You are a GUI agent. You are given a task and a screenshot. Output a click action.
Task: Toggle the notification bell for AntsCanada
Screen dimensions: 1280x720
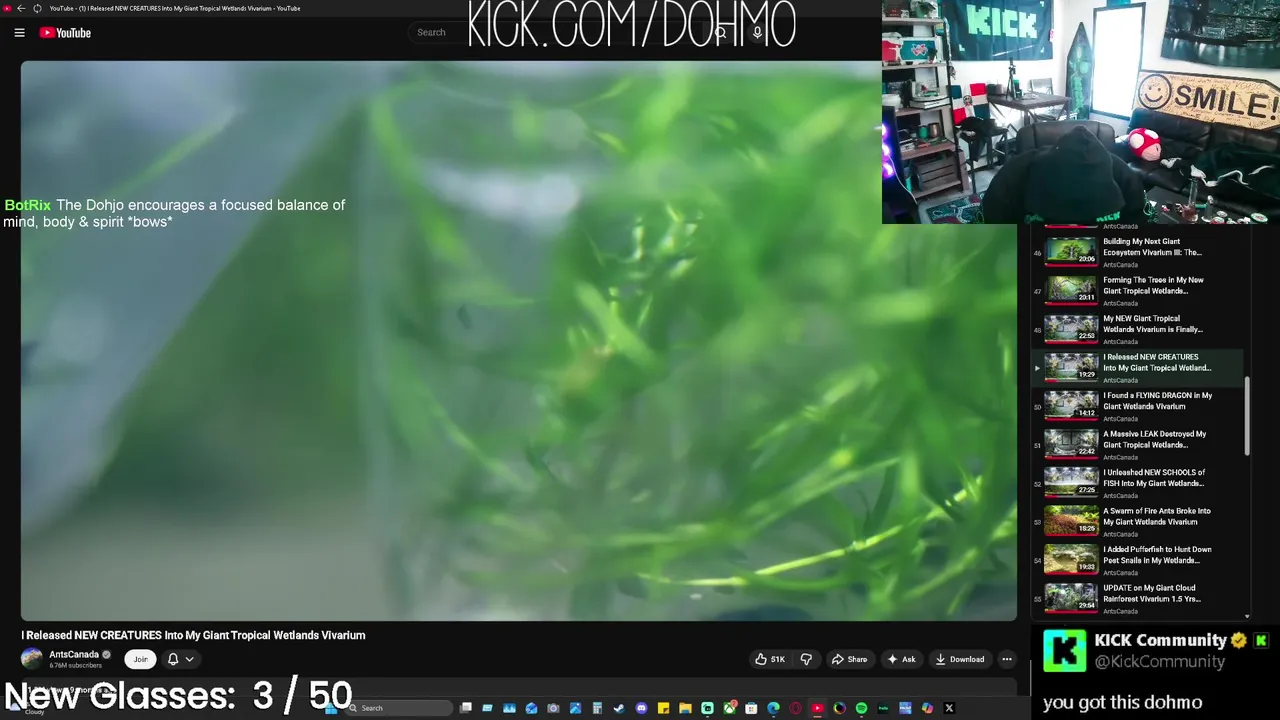[173, 659]
